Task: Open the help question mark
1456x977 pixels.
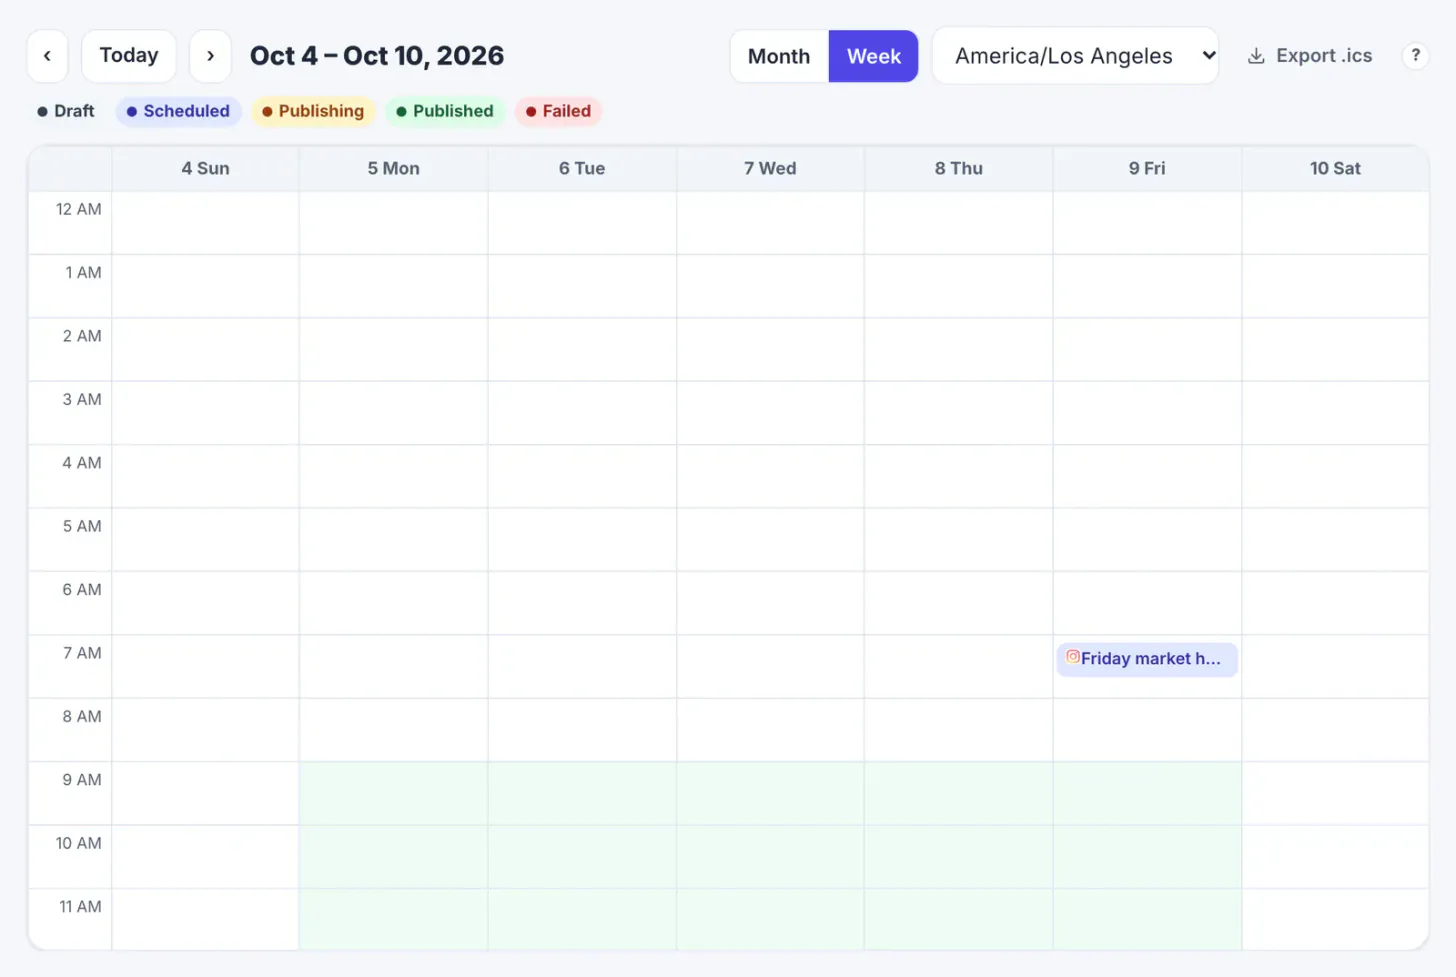Action: [1415, 56]
